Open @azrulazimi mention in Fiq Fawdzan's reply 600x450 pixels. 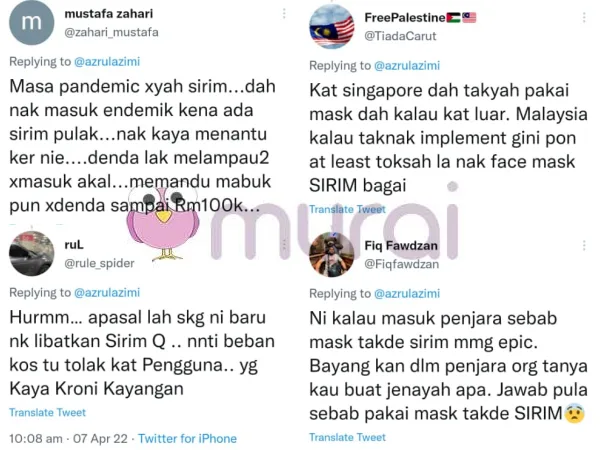click(x=407, y=293)
